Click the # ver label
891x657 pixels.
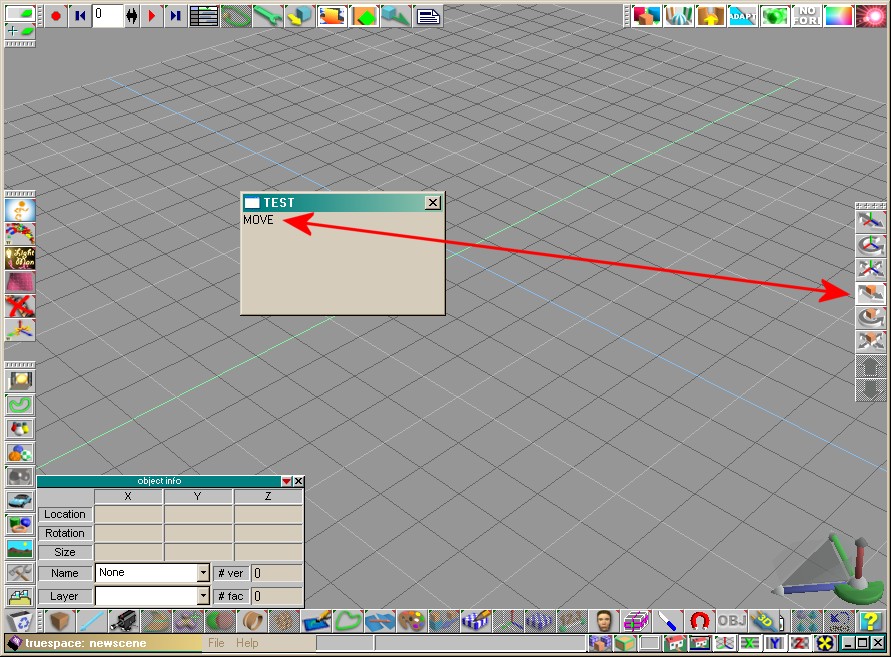coord(231,573)
